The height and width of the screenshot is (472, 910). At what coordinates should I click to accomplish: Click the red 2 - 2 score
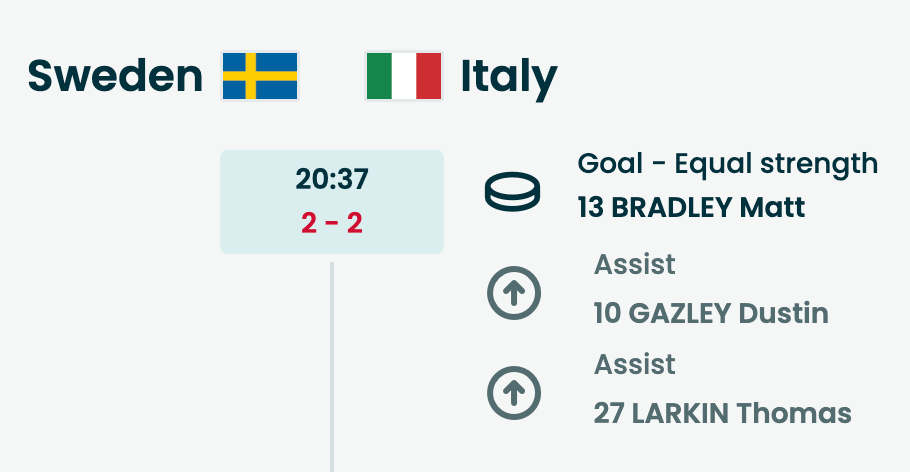(332, 222)
